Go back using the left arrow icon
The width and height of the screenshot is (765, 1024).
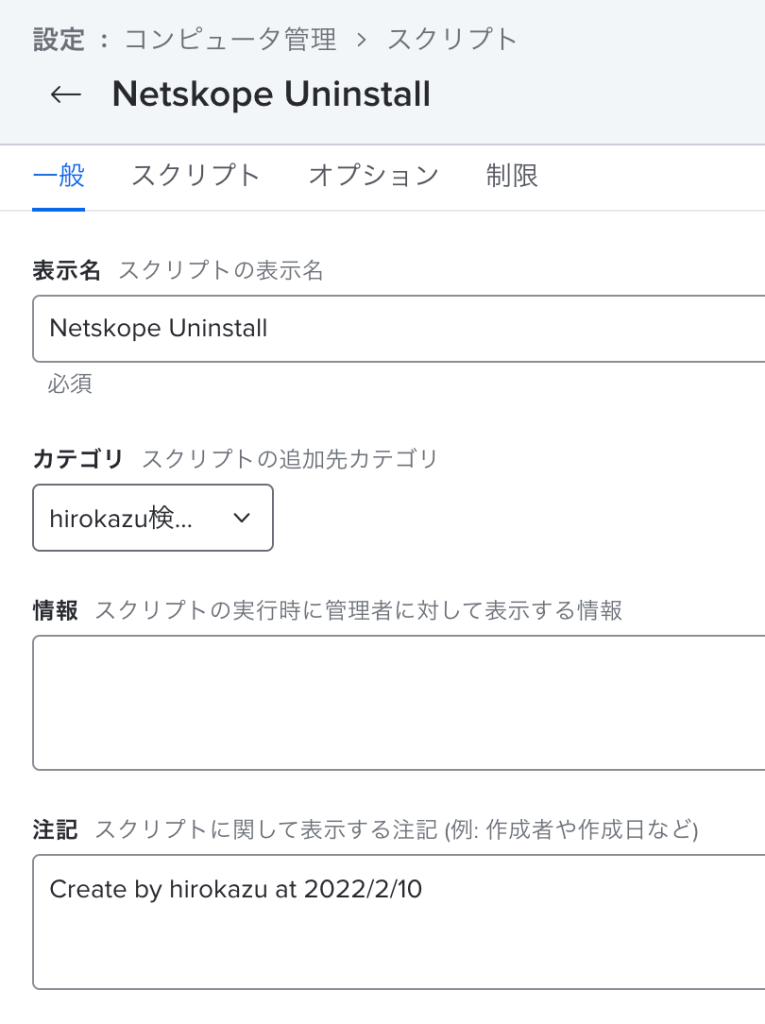[x=65, y=95]
